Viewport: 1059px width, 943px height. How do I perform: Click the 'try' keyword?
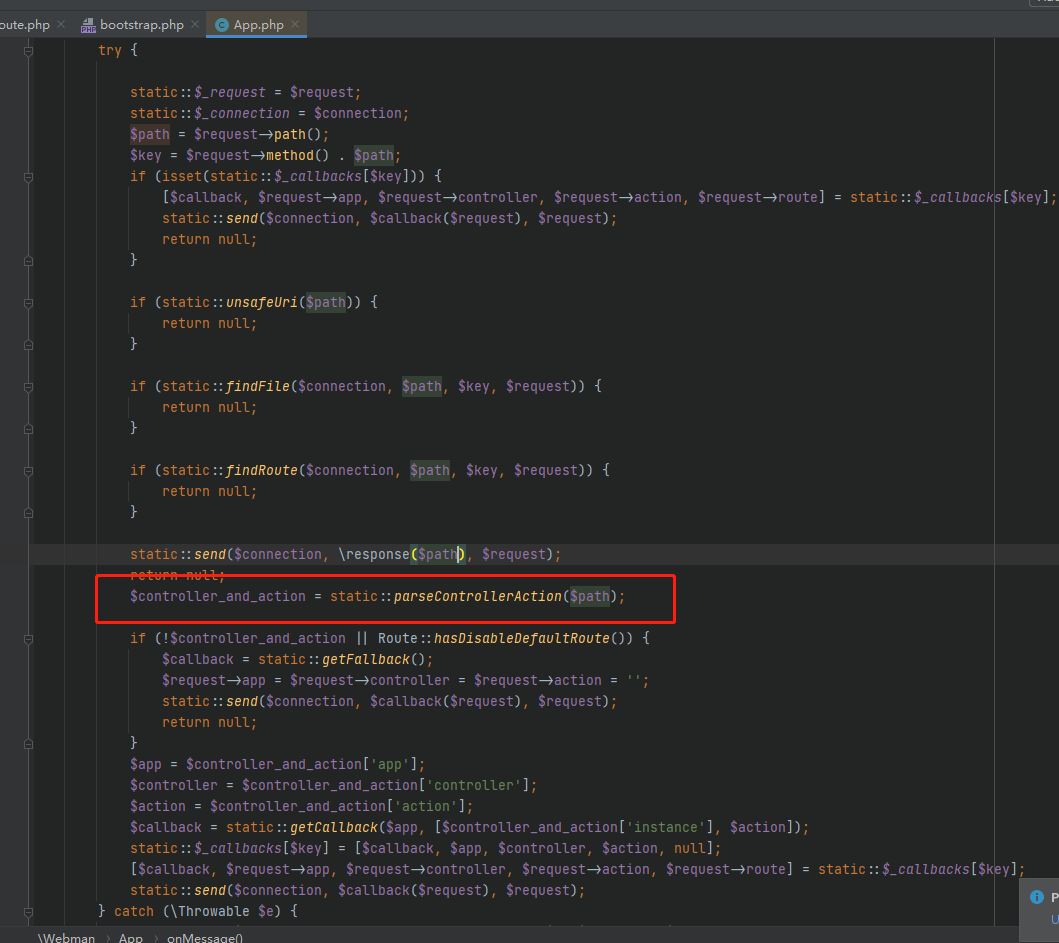110,51
